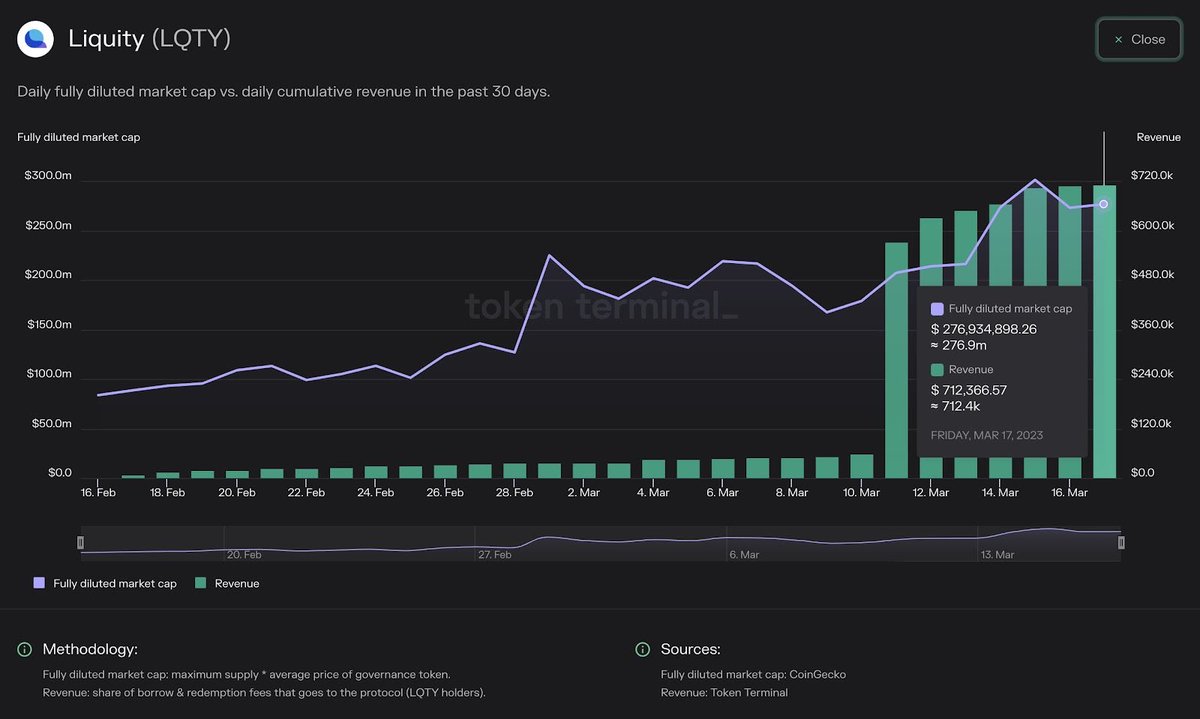Click the tooltip value $ 712,366.57

point(969,389)
